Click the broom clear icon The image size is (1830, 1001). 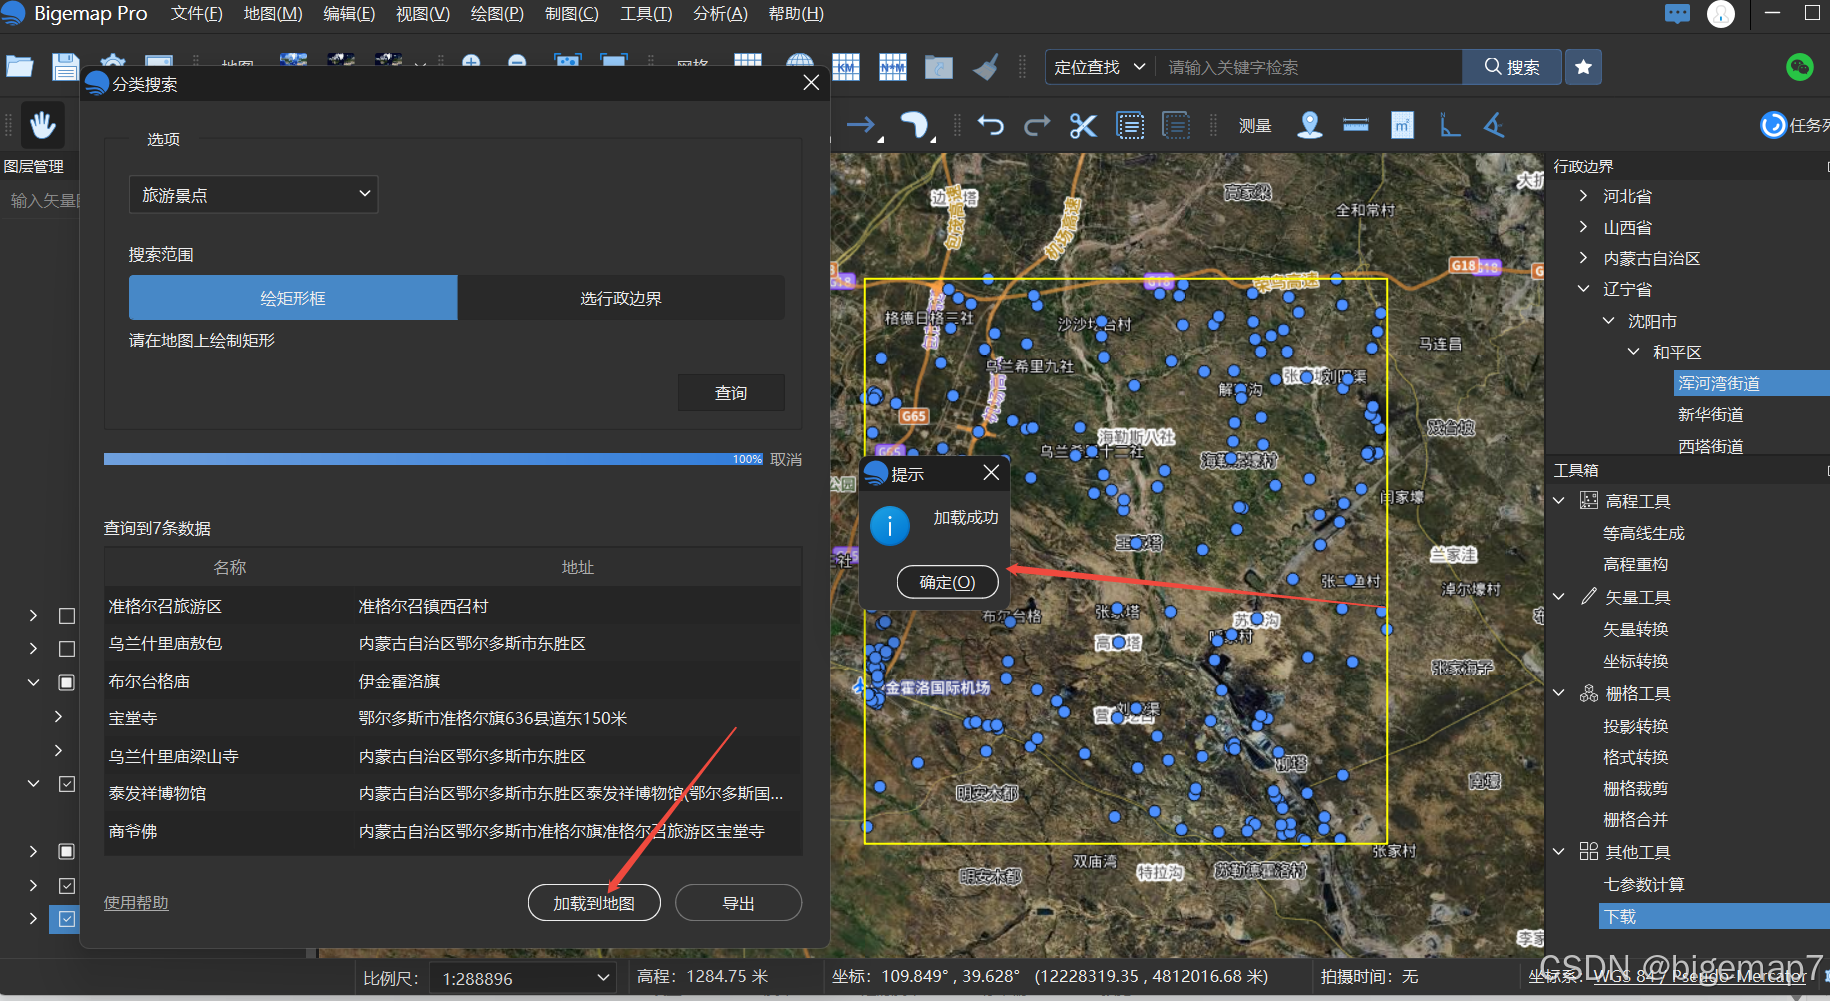tap(986, 67)
